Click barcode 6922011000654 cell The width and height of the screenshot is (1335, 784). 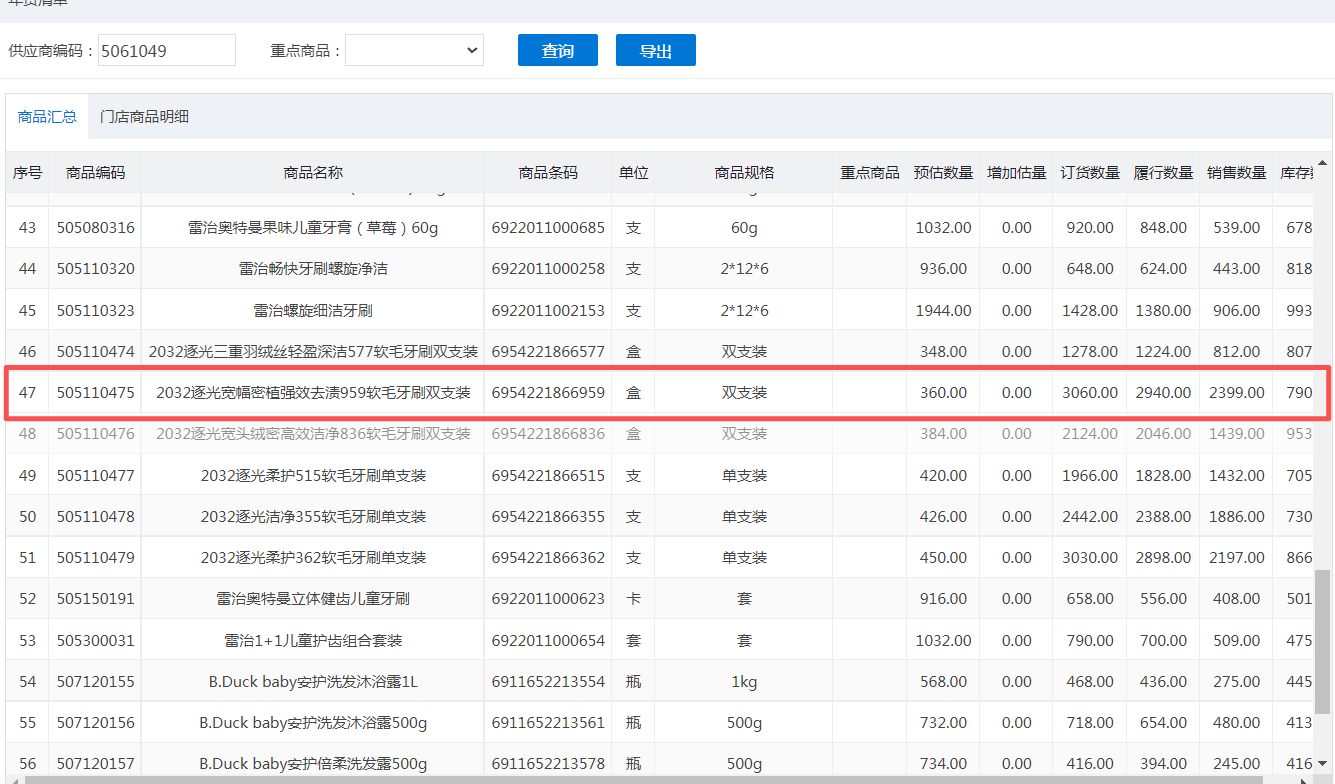(548, 640)
